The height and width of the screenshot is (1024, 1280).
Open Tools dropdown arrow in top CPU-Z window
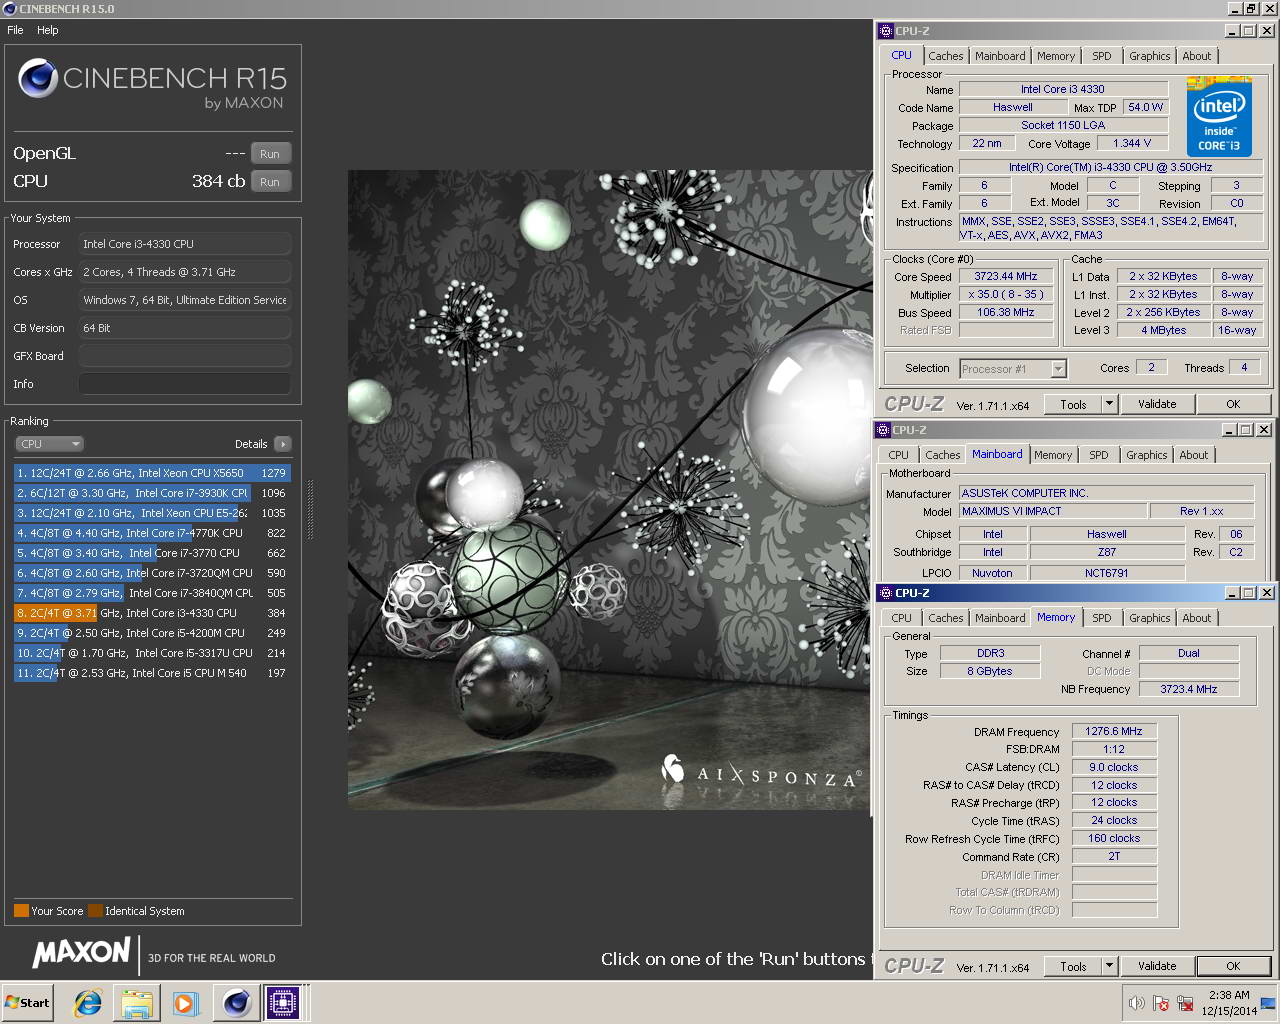[x=1109, y=404]
